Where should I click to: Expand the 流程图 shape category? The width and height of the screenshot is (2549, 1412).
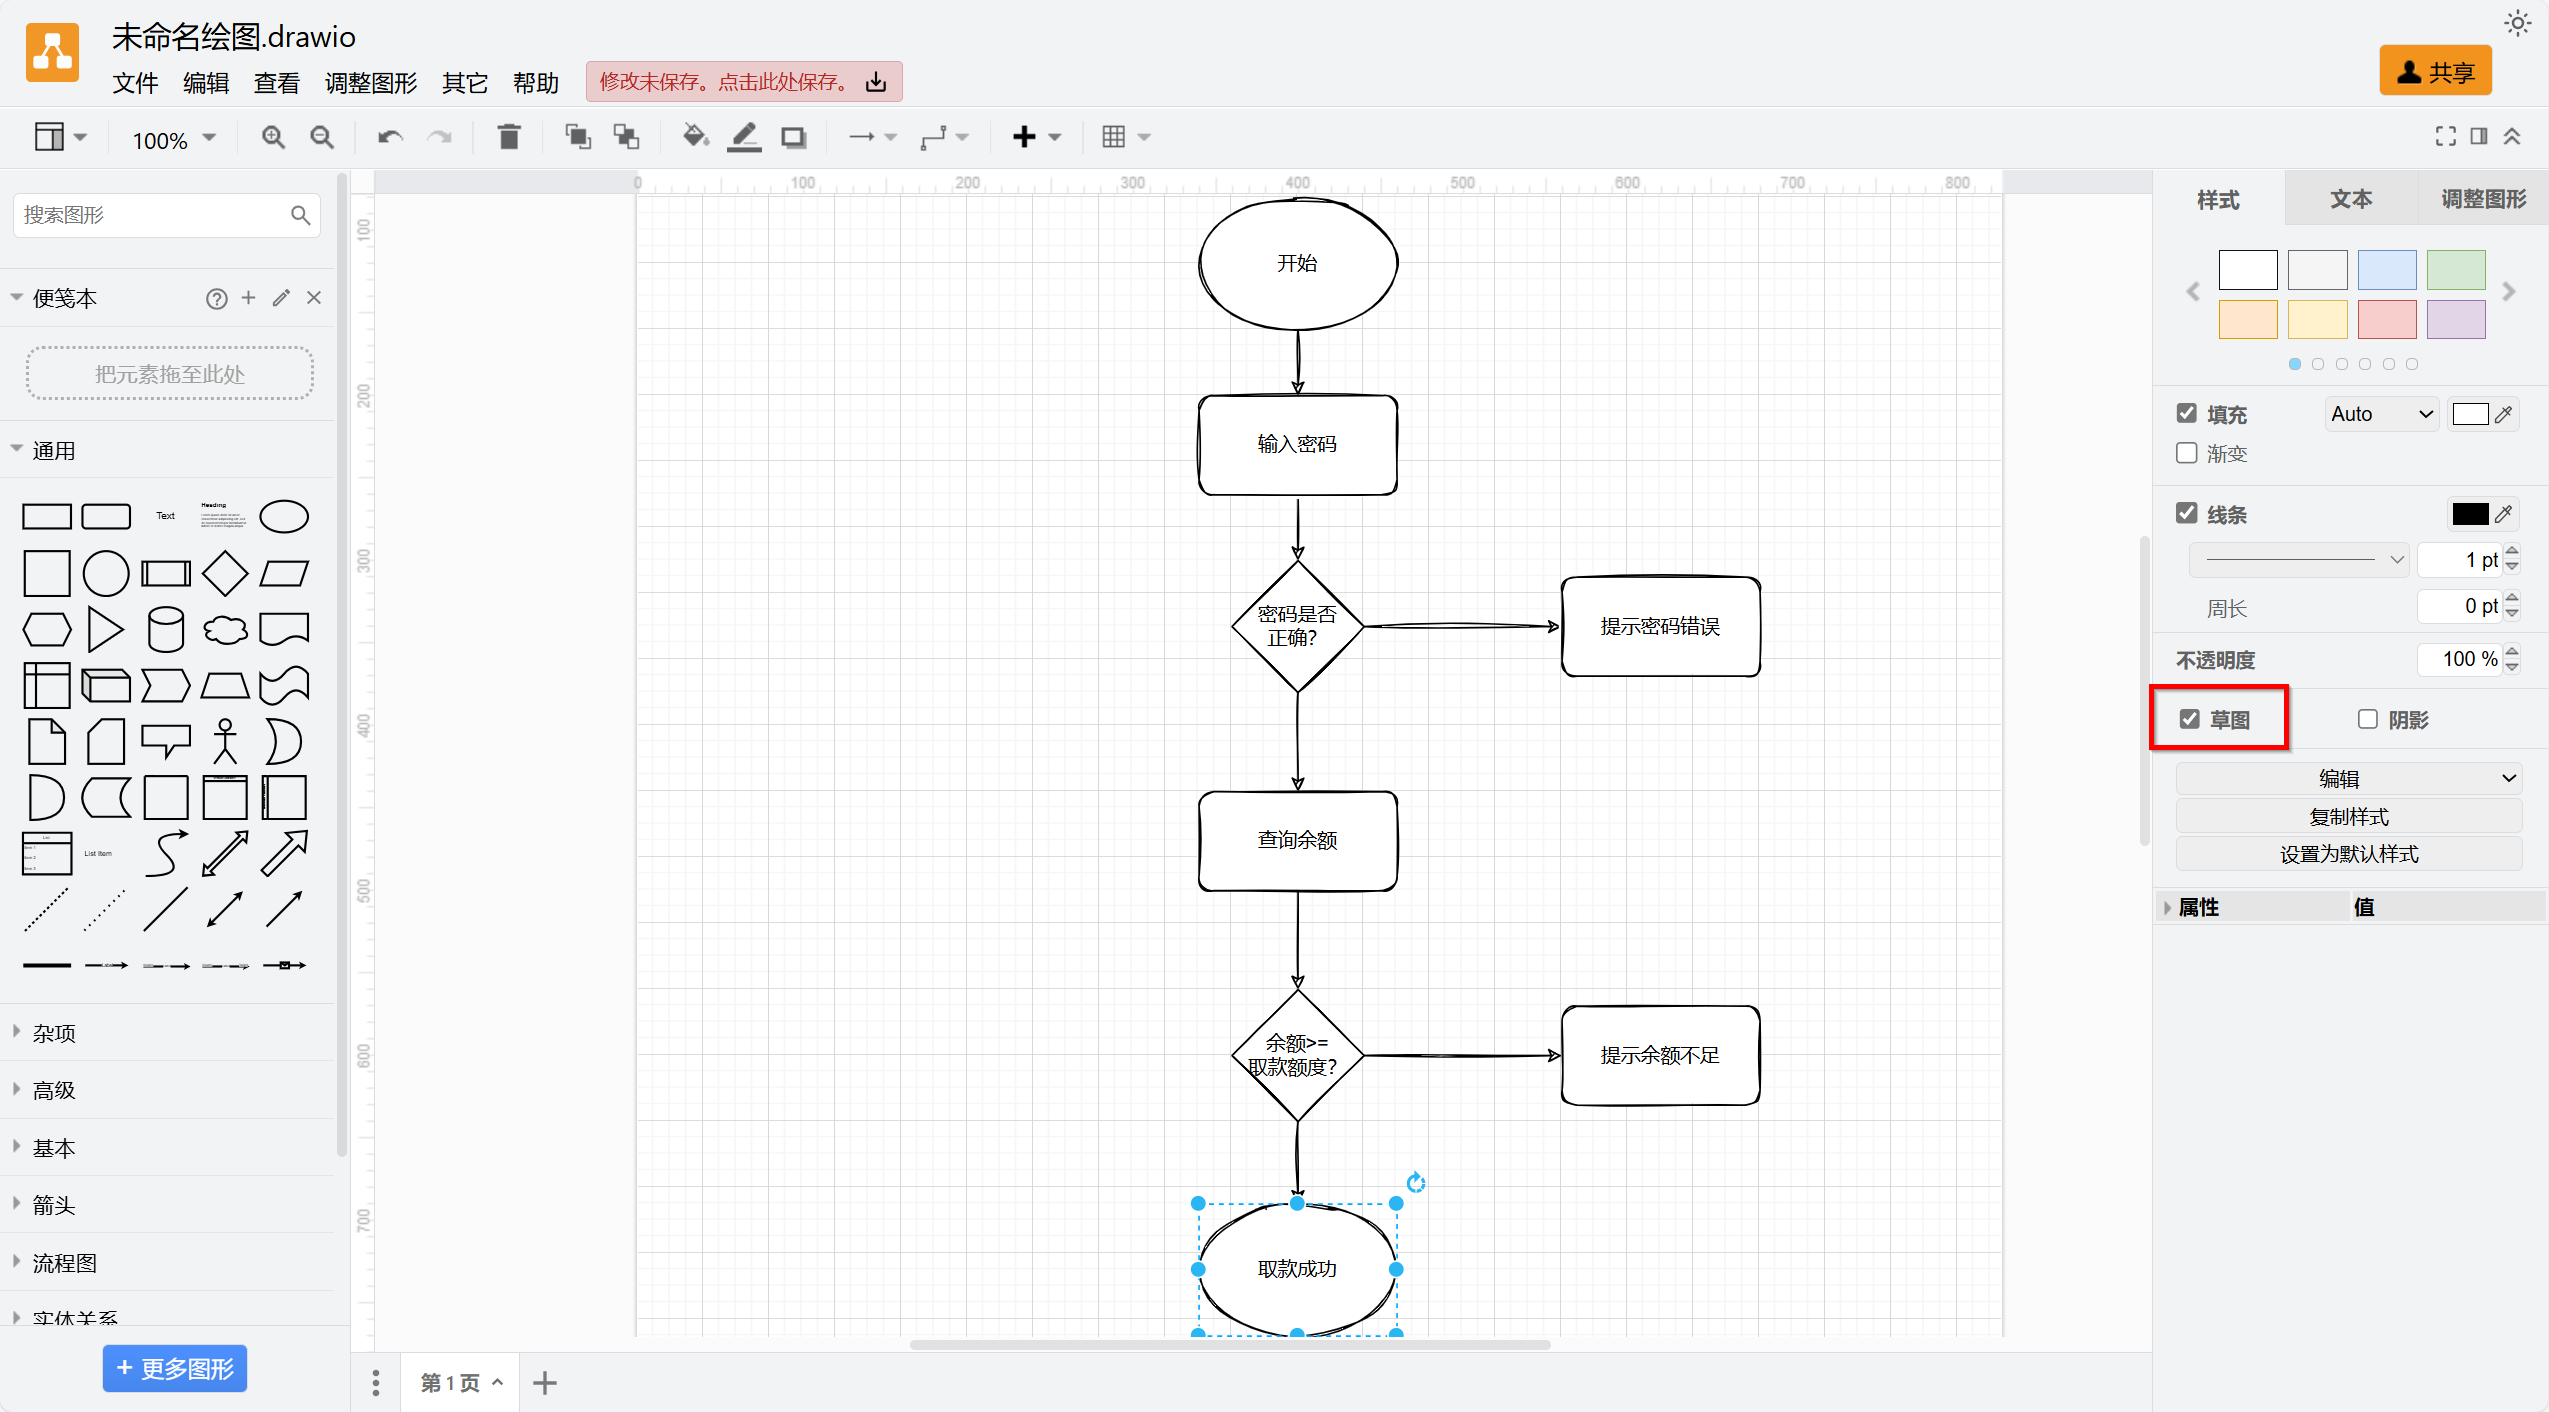coord(65,1263)
